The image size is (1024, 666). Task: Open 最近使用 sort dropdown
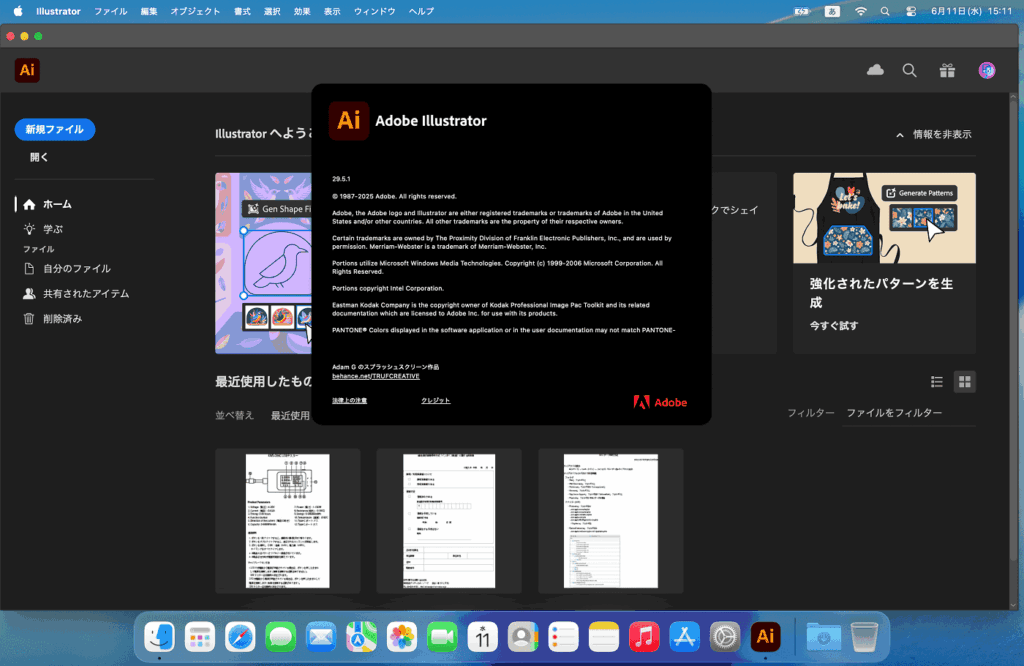tap(291, 415)
